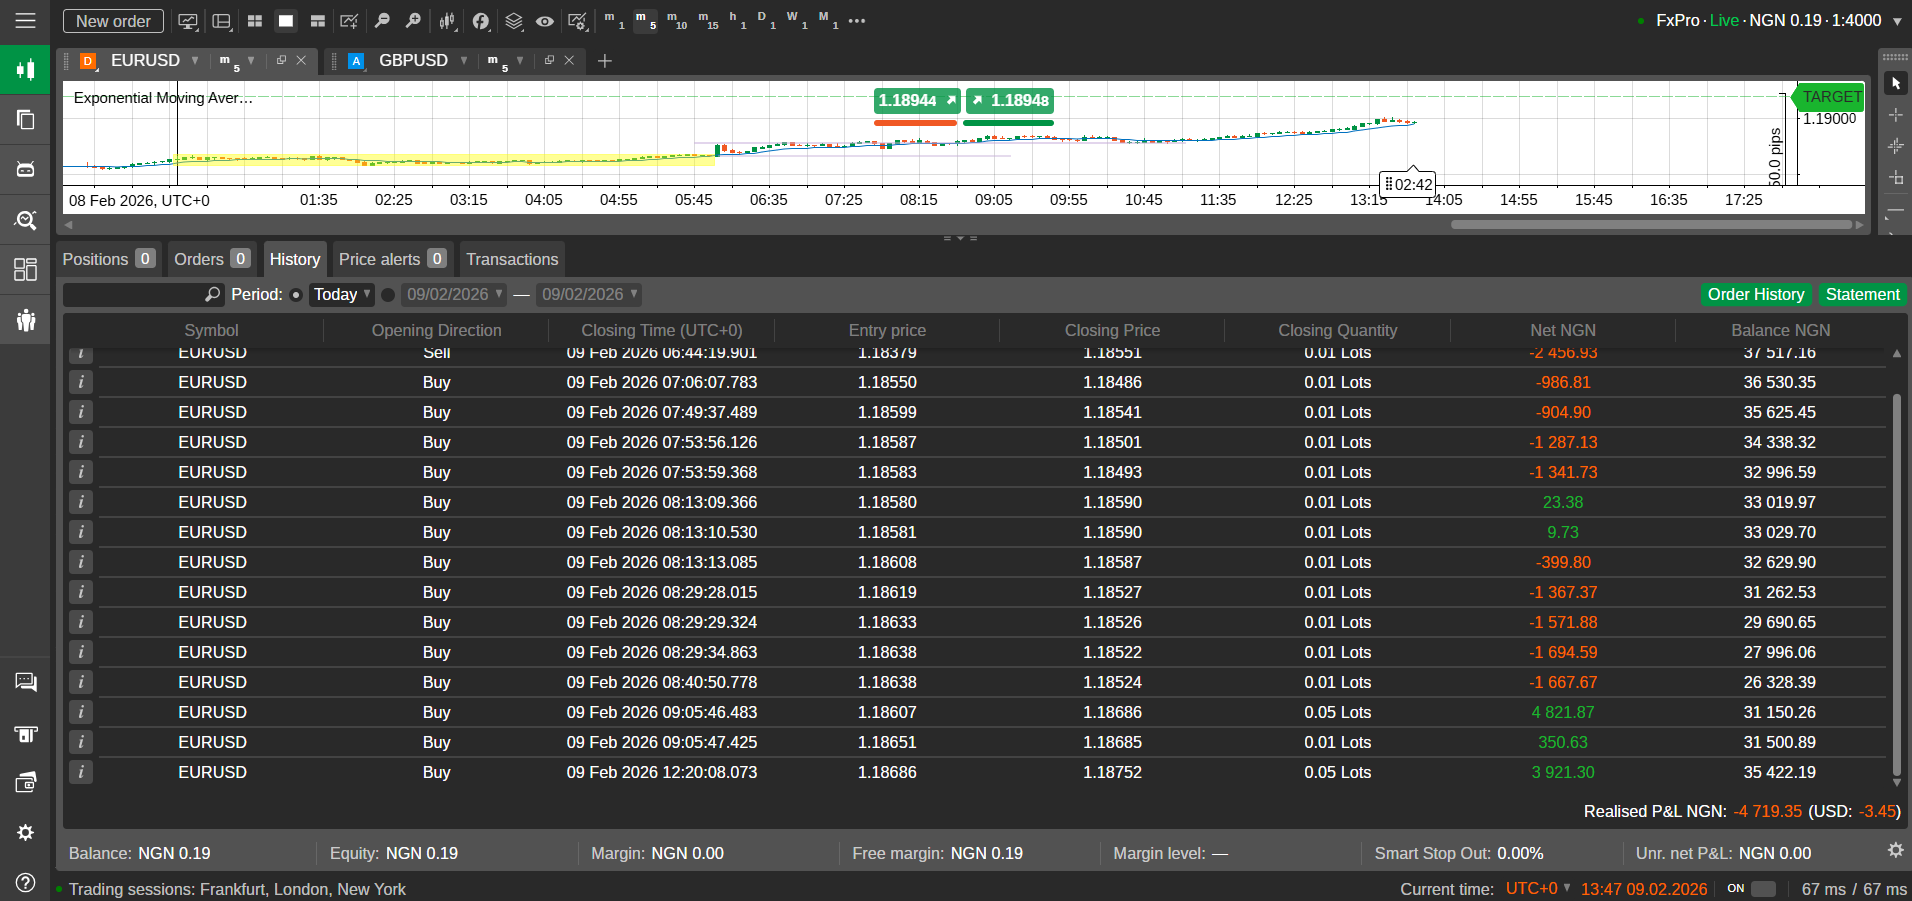Open the Today period dropdown

342,295
